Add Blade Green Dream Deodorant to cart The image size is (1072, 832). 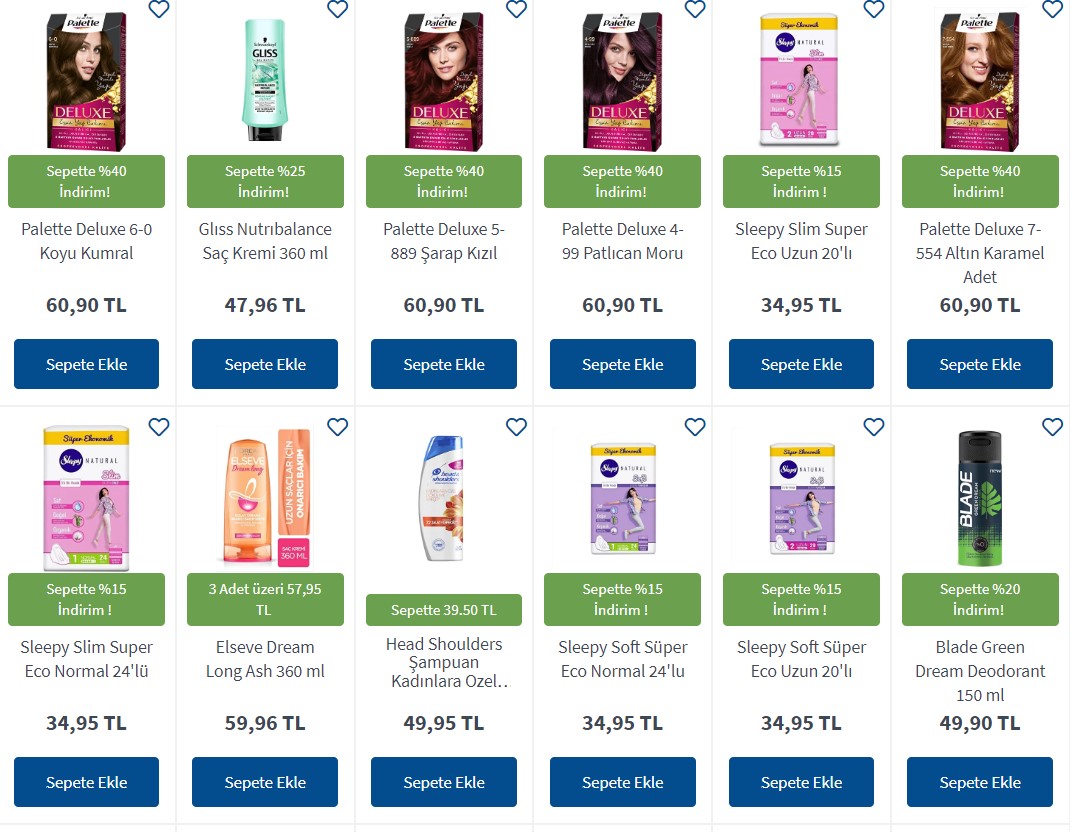coord(980,782)
